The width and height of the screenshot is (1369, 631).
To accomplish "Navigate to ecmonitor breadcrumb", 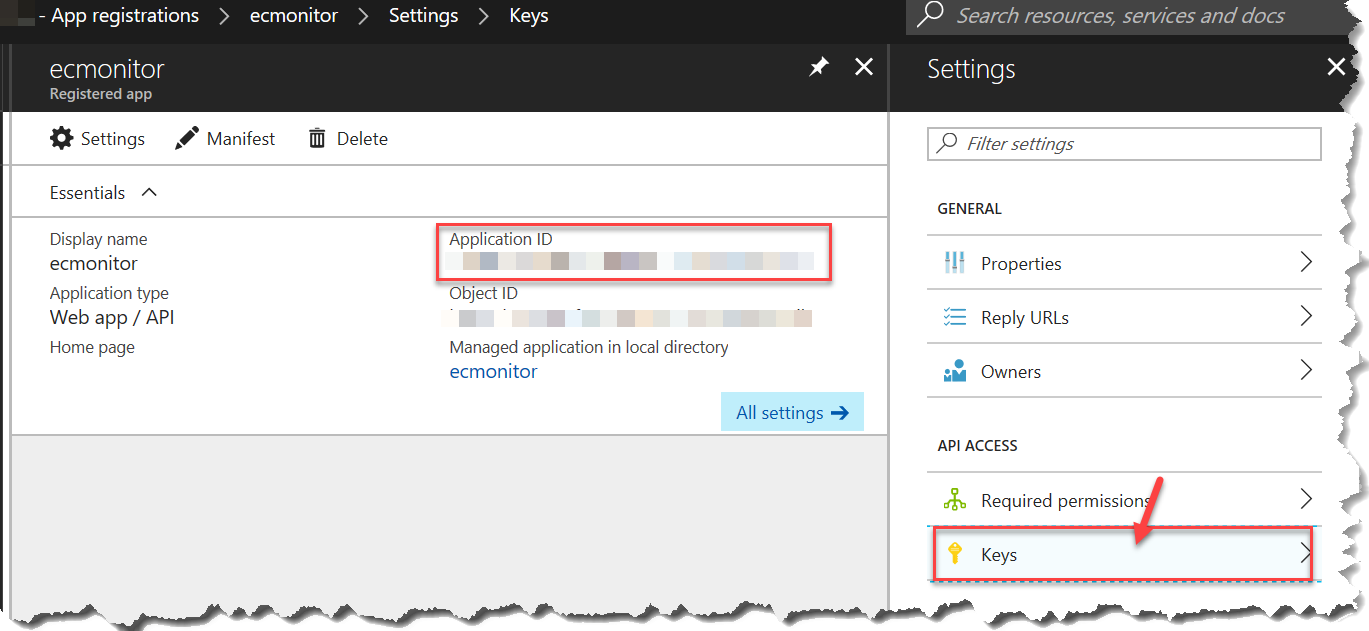I will tap(293, 16).
